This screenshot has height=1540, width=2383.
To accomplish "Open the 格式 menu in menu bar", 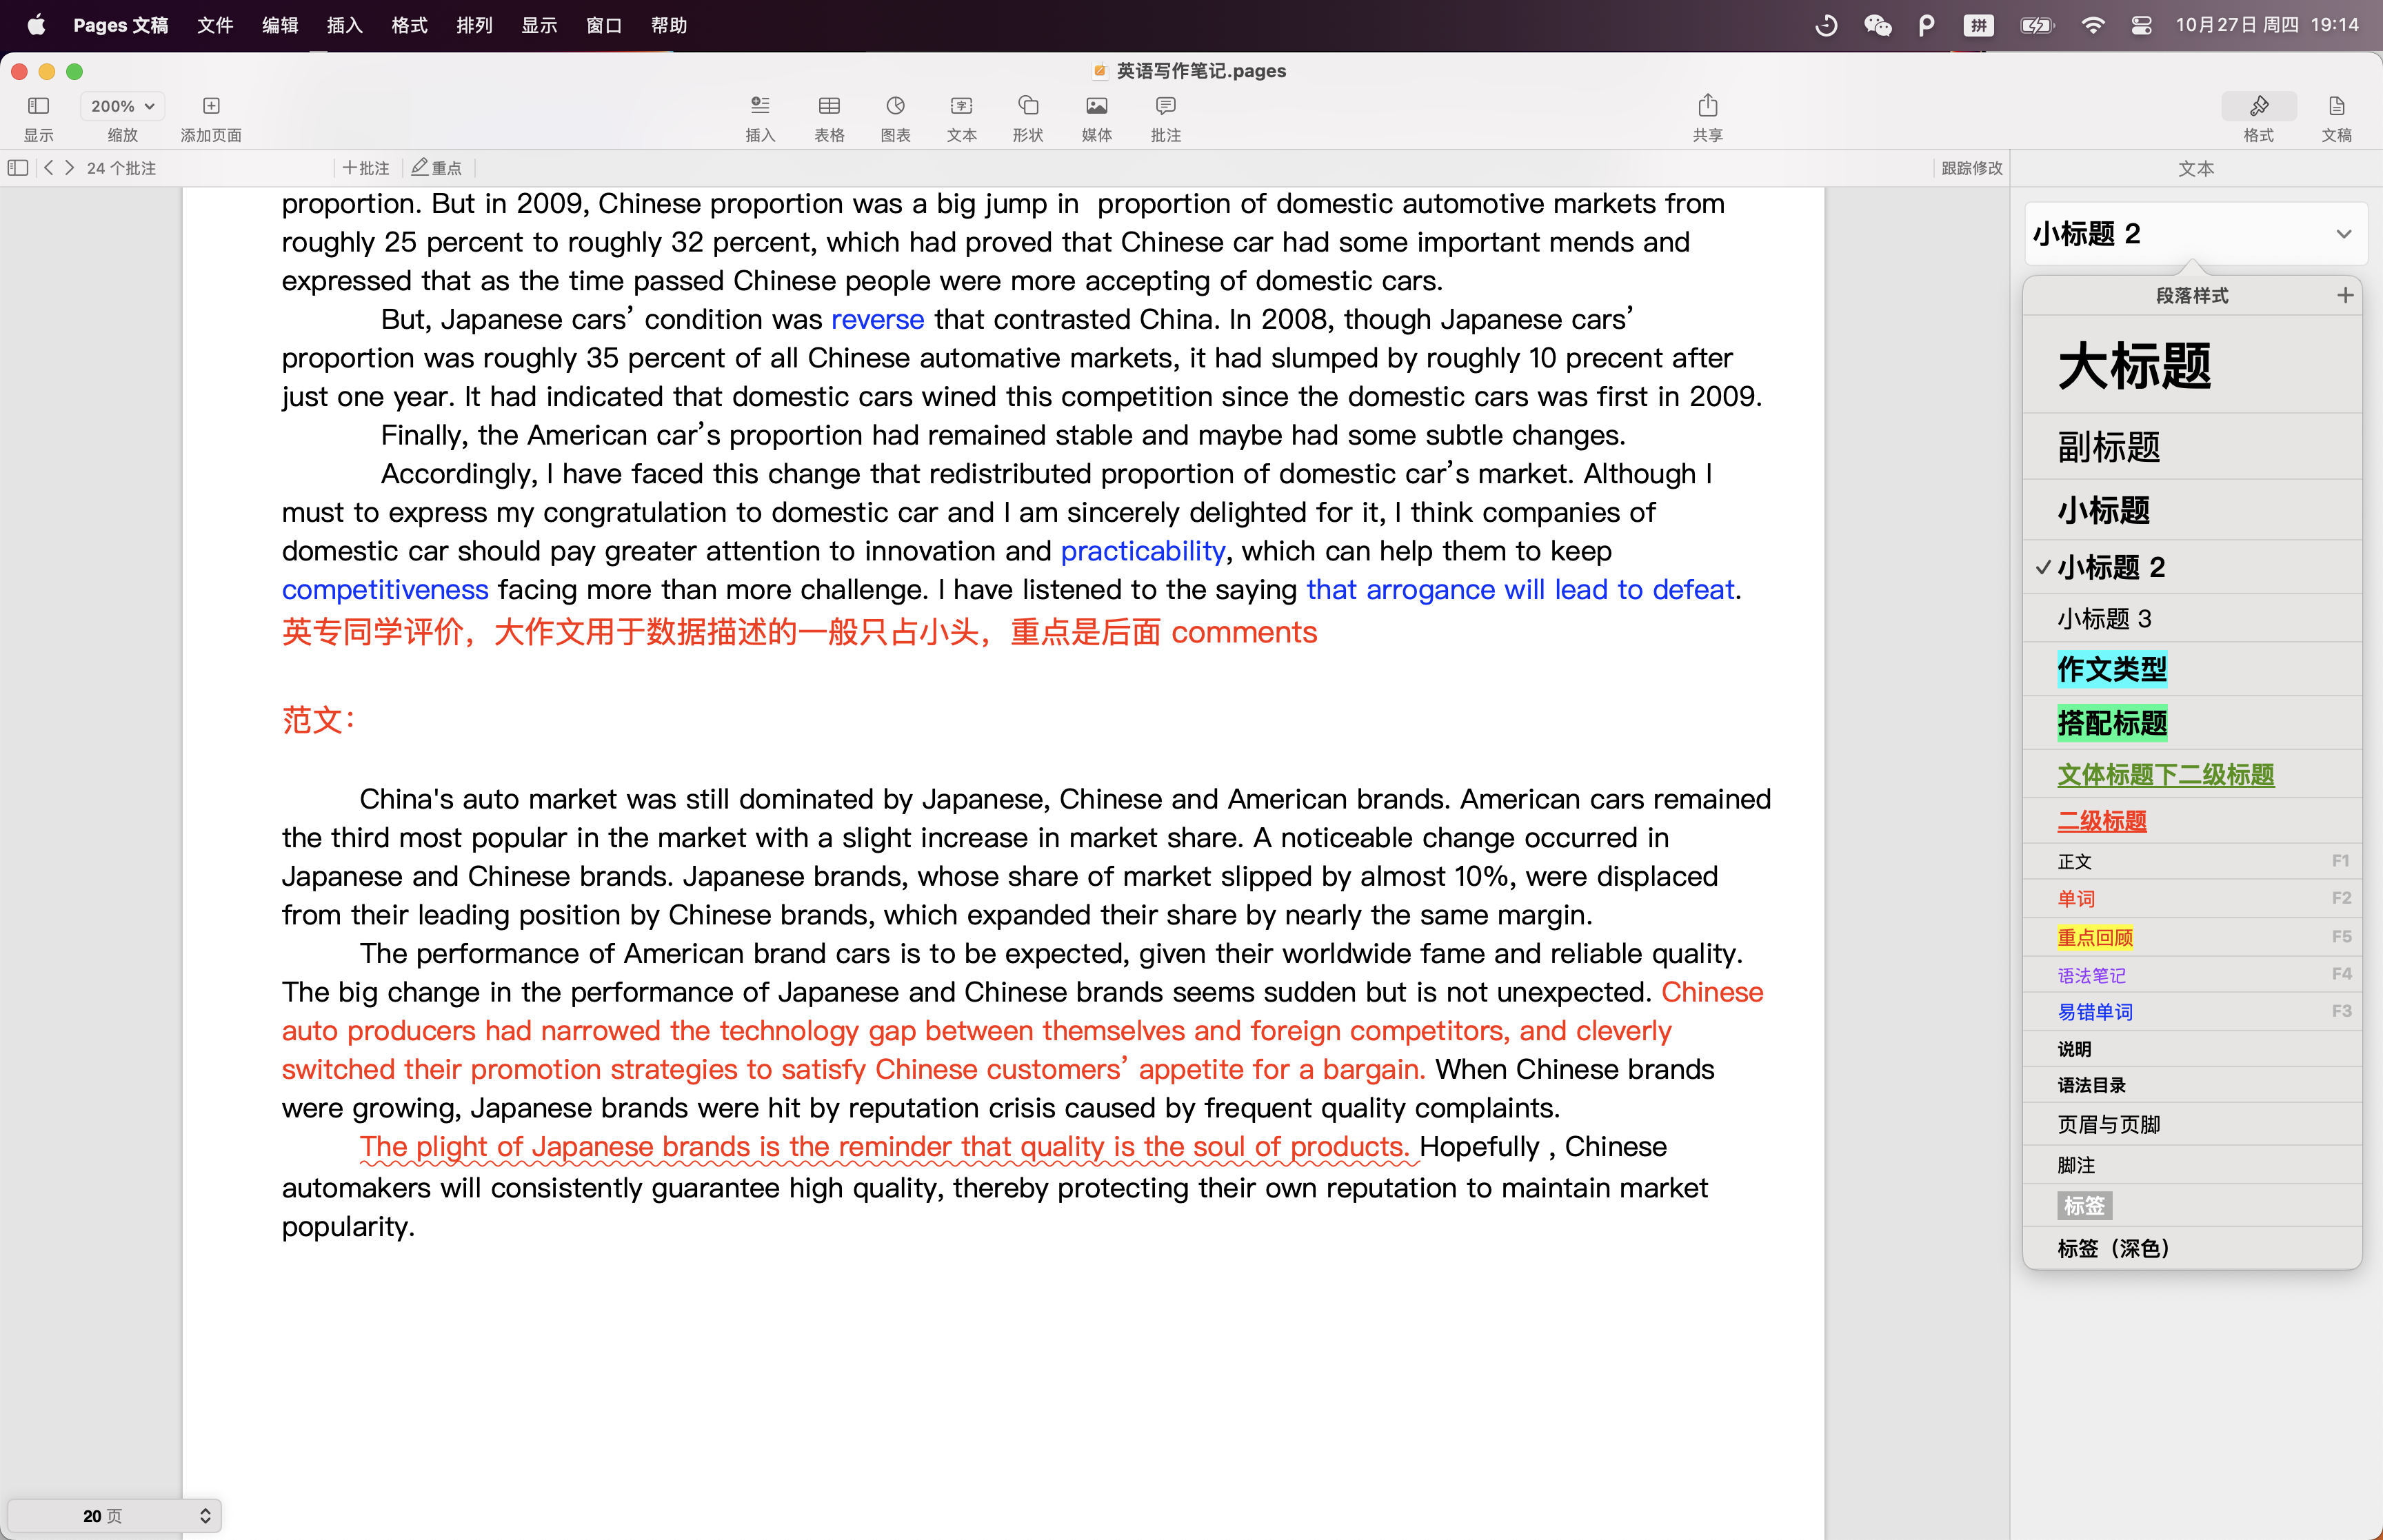I will 409,25.
